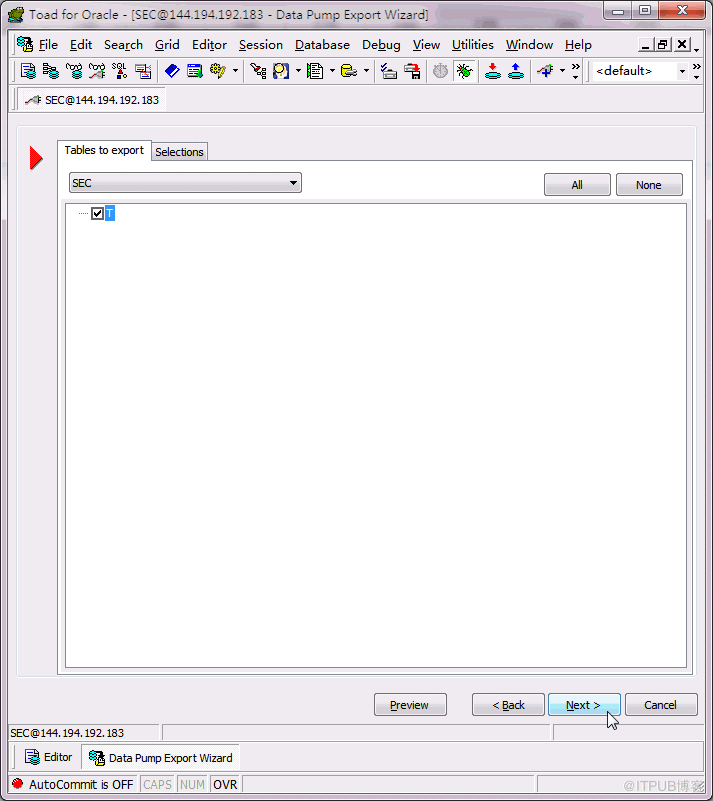Open the Window menu
The width and height of the screenshot is (713, 801).
click(x=529, y=45)
